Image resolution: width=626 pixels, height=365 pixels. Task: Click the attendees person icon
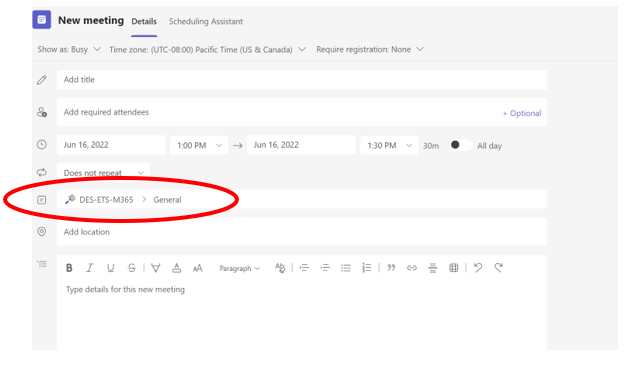coord(42,112)
